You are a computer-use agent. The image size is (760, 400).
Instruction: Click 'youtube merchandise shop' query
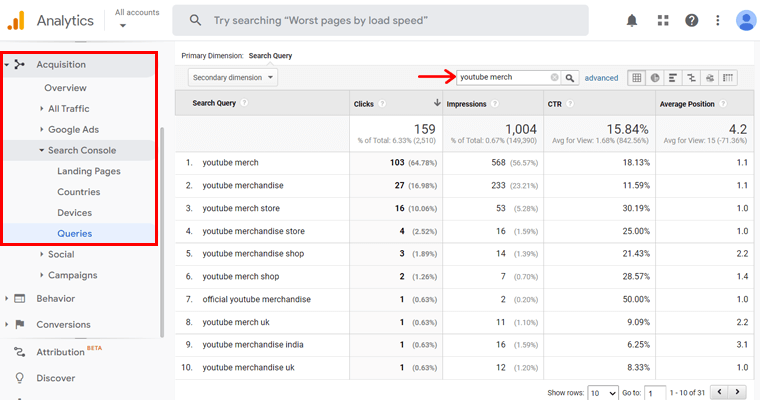point(253,254)
